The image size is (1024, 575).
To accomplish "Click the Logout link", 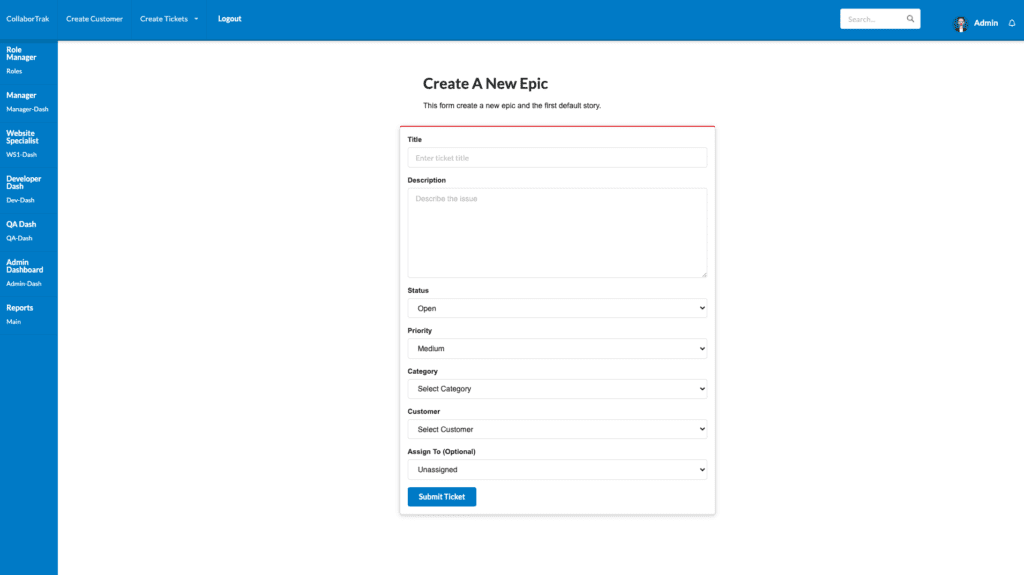I will point(229,19).
